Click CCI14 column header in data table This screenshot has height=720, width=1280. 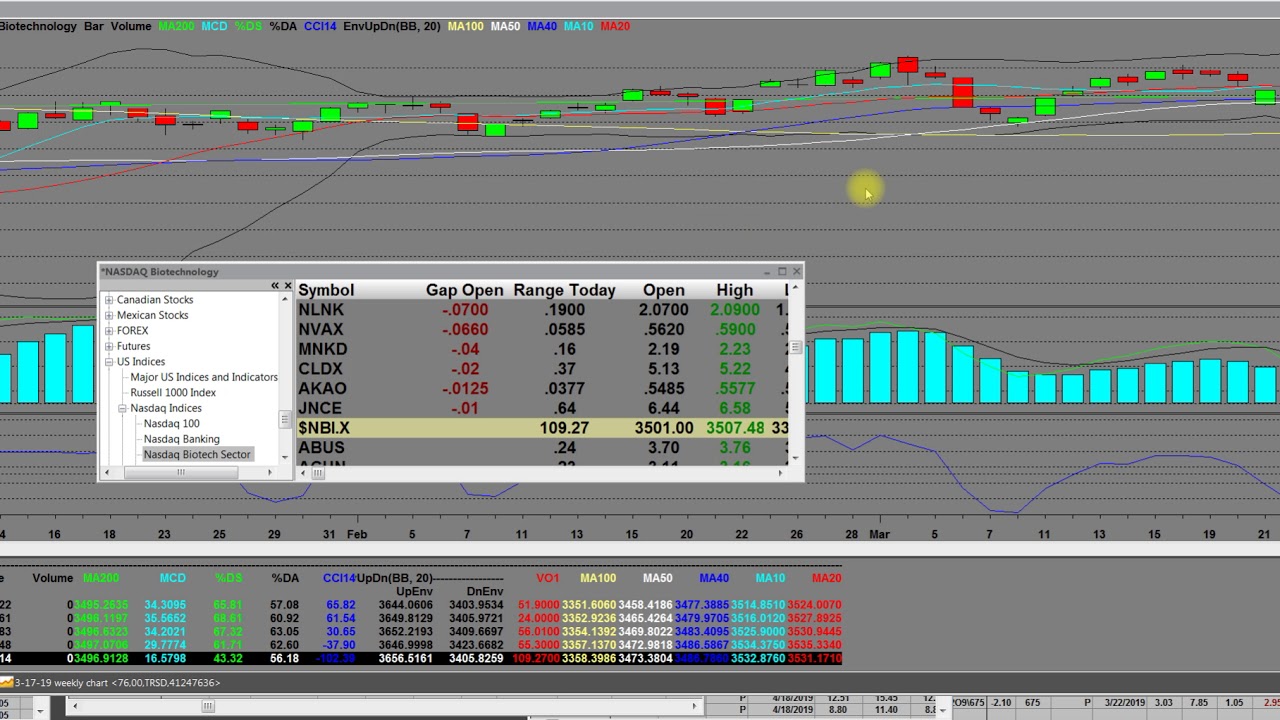[x=339, y=578]
